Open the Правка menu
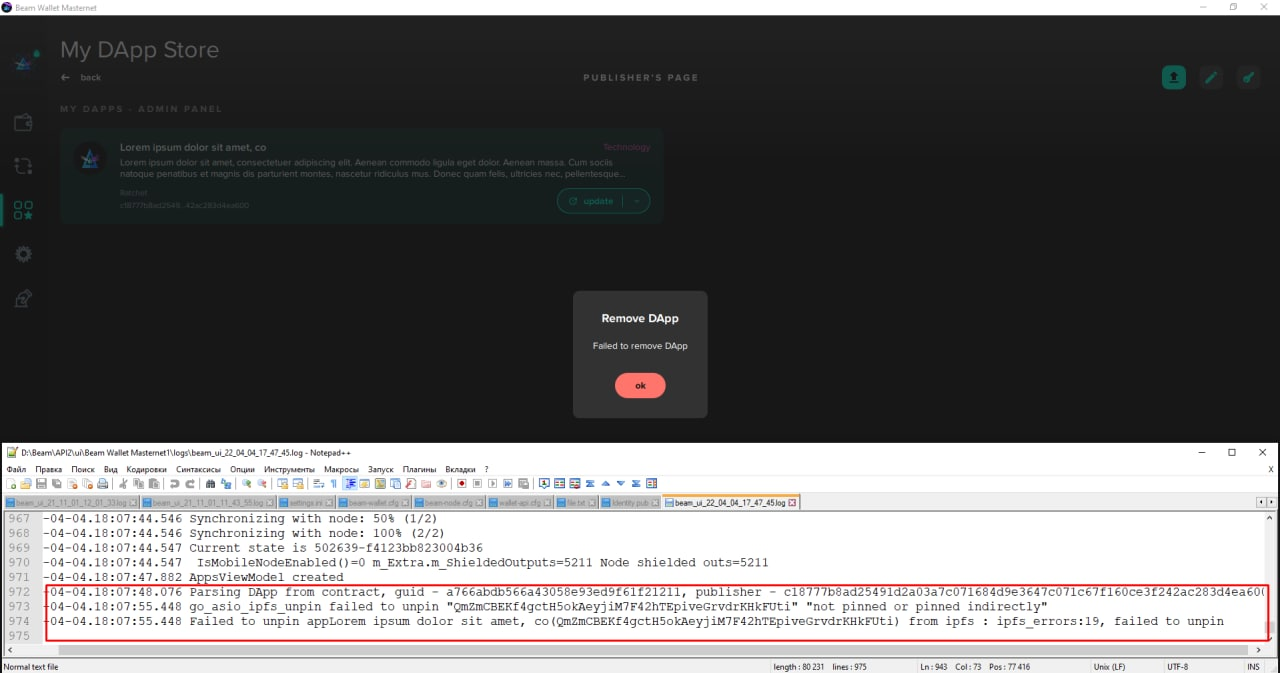The width and height of the screenshot is (1280, 673). coord(48,469)
